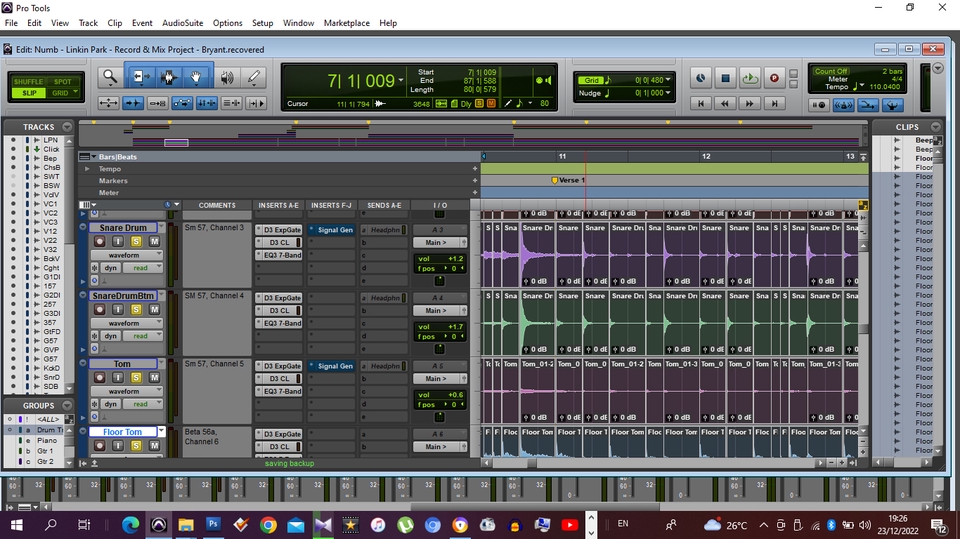960x539 pixels.
Task: Open Signal Gen insert on Tom track
Action: pyautogui.click(x=331, y=366)
